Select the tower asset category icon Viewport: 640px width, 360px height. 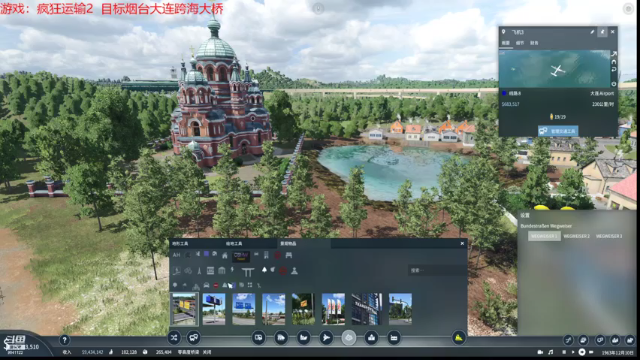click(x=199, y=271)
